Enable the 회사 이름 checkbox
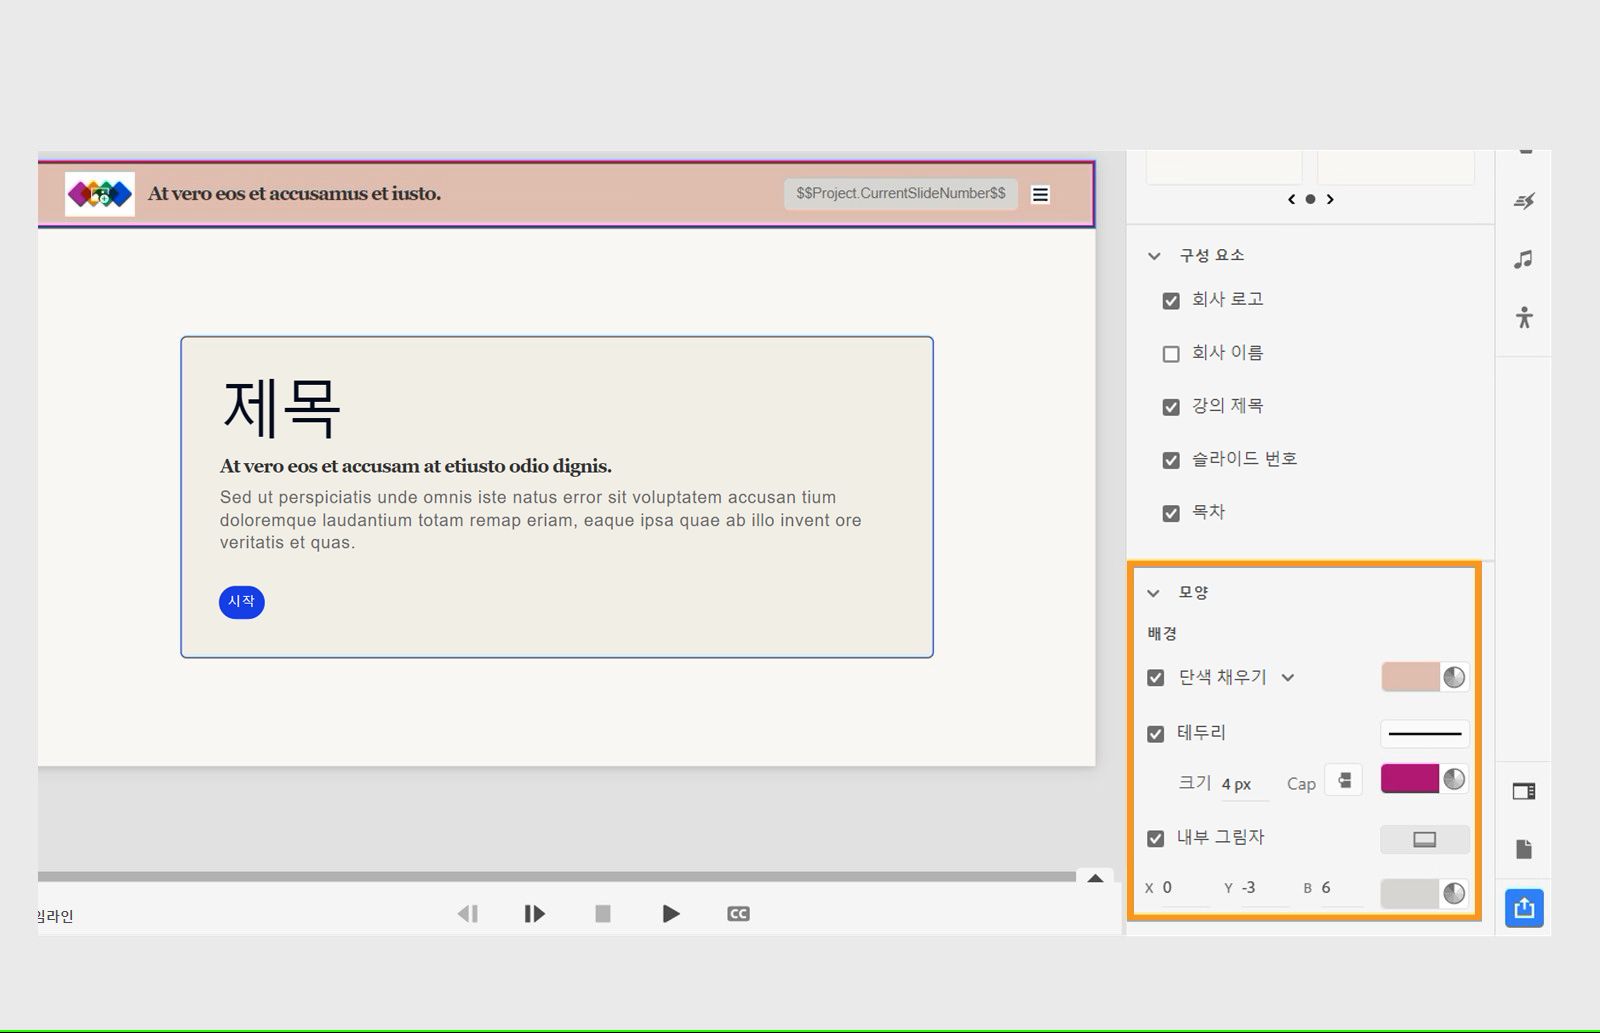Screen dimensions: 1600x1033 tap(1170, 353)
